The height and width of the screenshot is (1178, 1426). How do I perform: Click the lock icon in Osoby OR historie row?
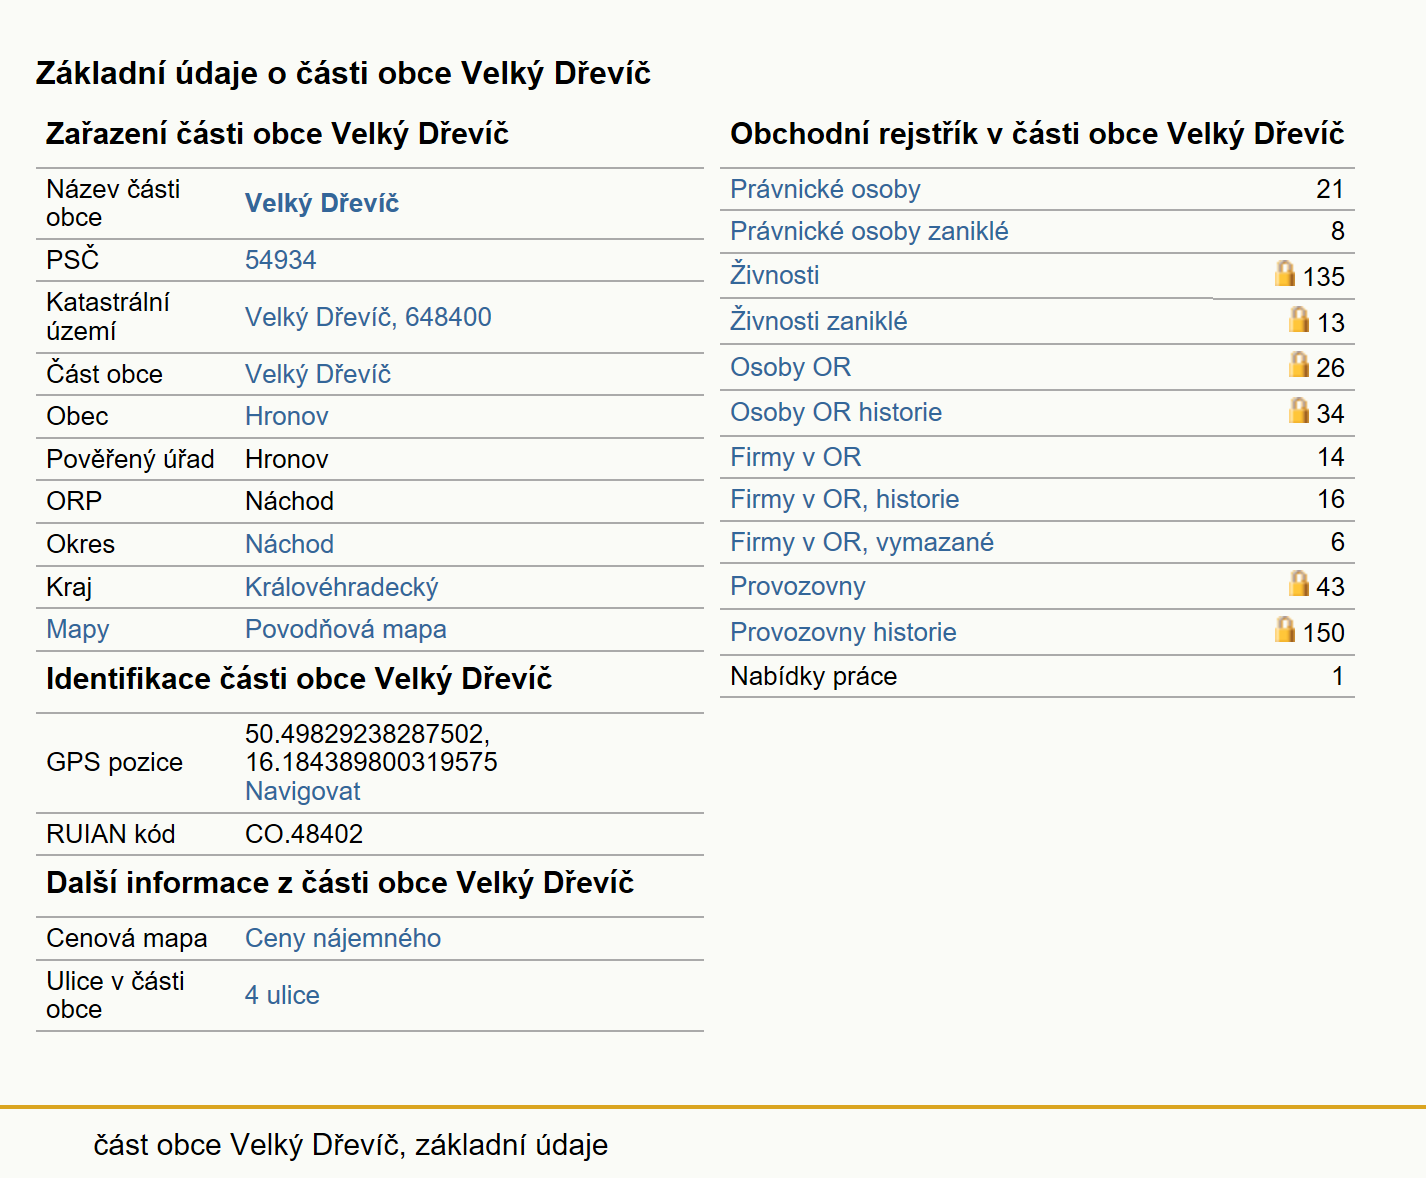1299,410
